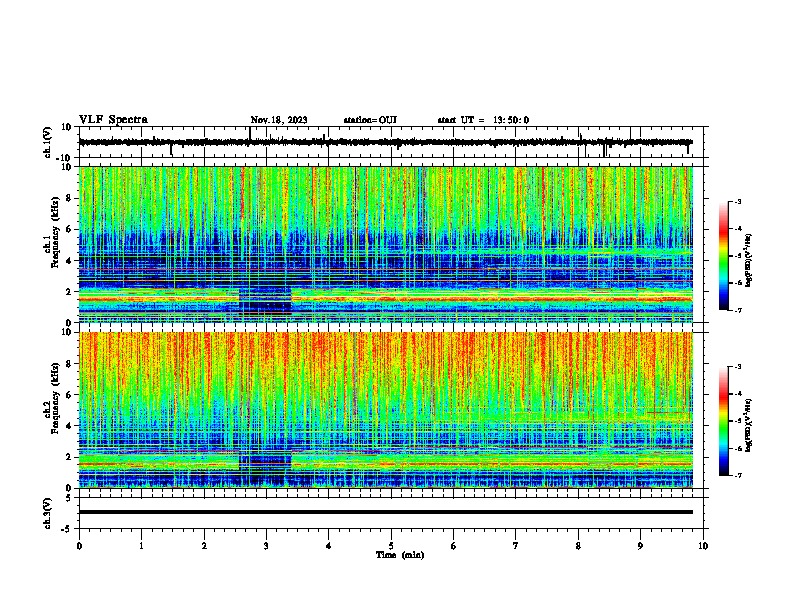Click the date 'Nov.18, 2023' label
792x612 pixels.
[279, 120]
